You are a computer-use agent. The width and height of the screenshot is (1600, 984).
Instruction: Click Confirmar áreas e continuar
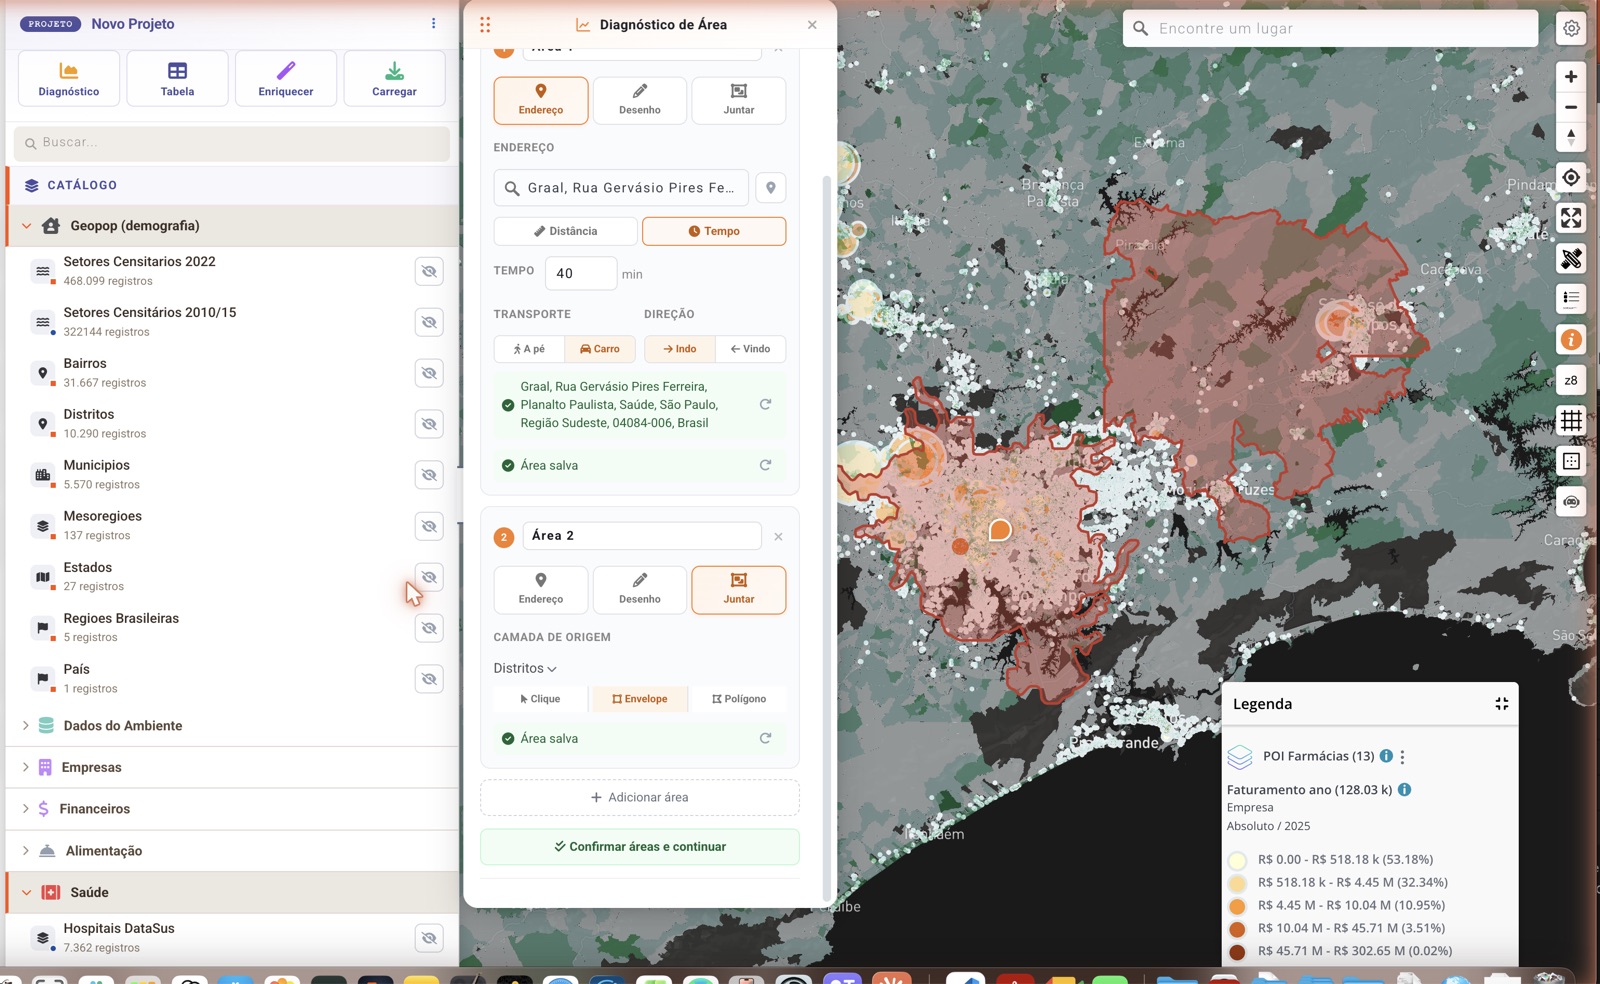point(640,846)
